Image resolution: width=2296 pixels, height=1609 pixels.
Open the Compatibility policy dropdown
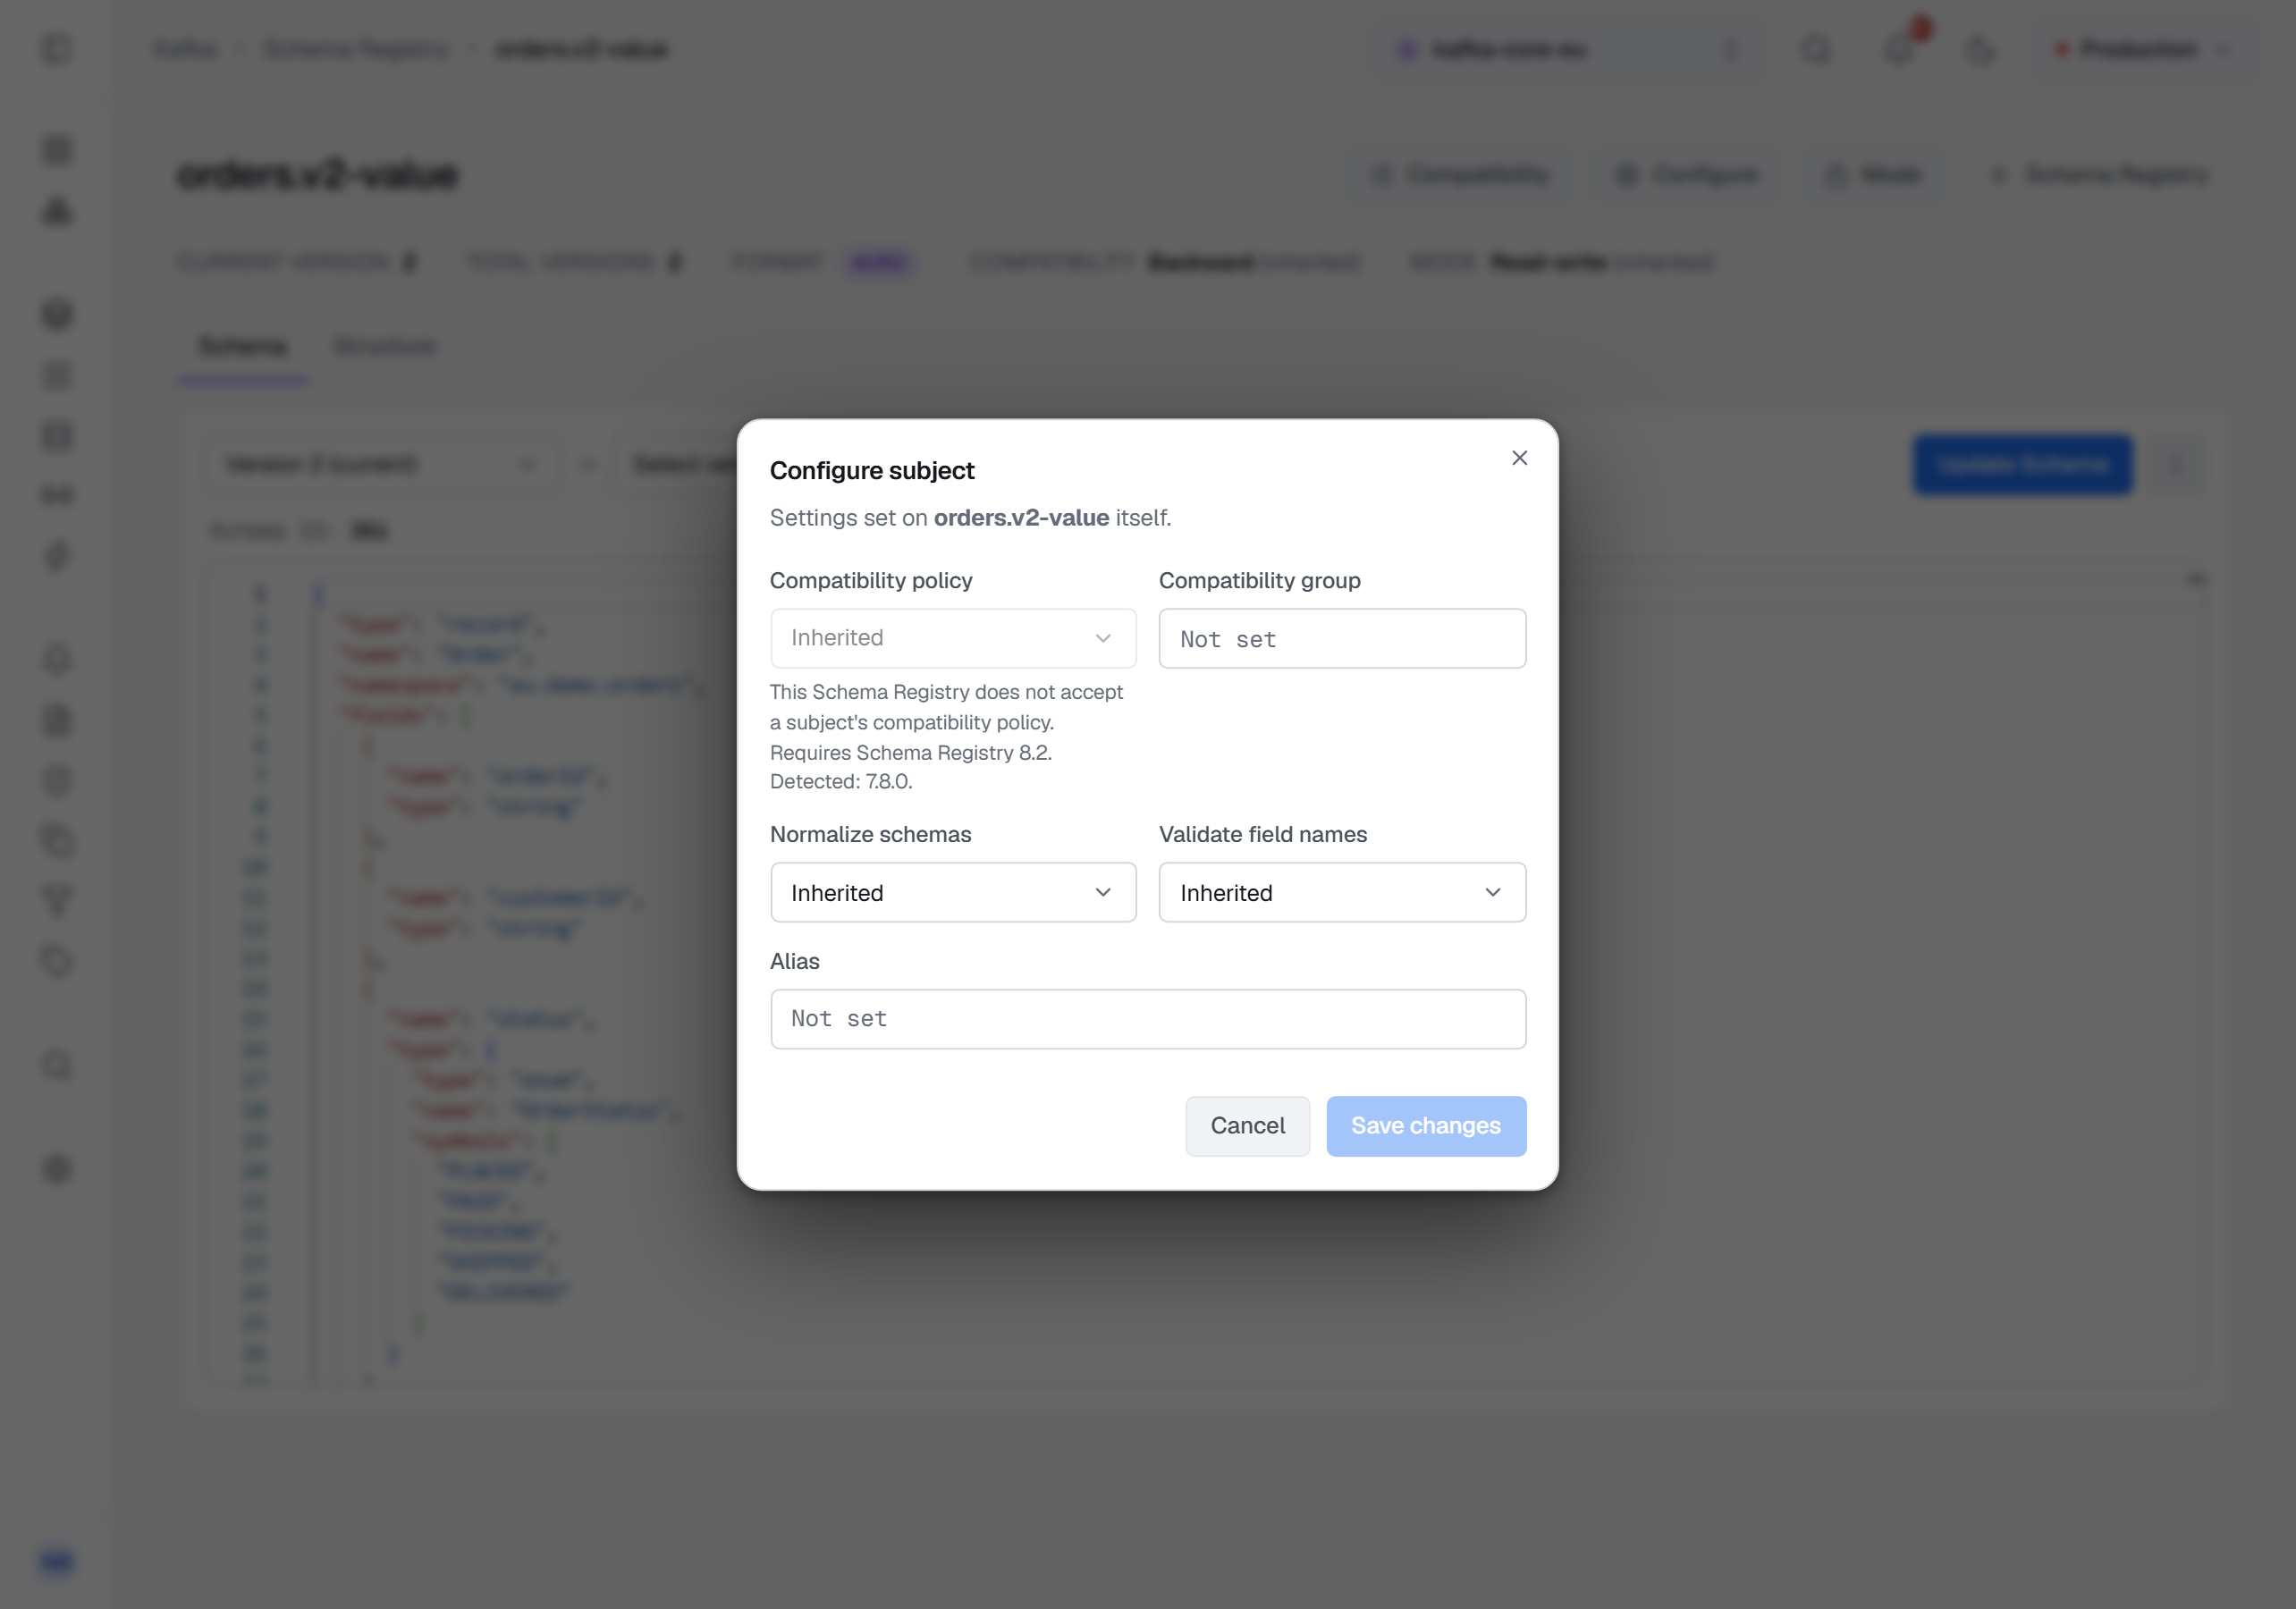pyautogui.click(x=953, y=638)
